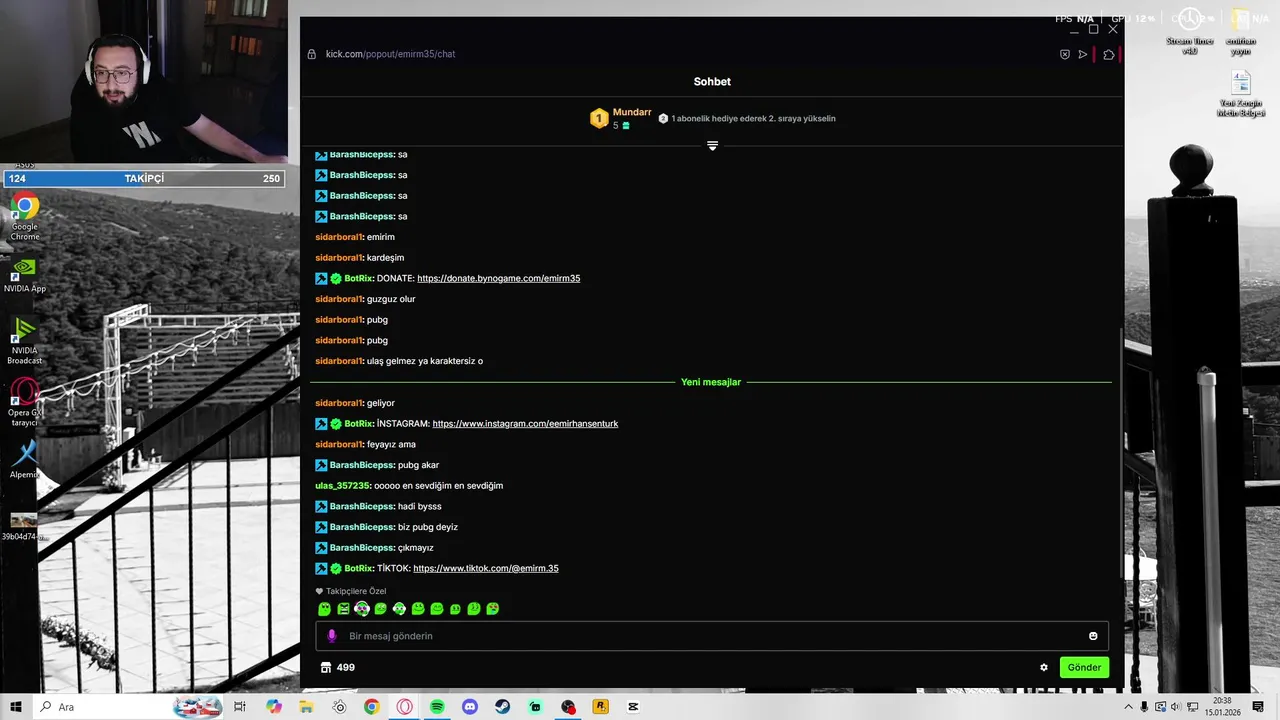Viewport: 1280px width, 720px height.
Task: Open the tiktok.com/@emirm.35 link
Action: point(485,568)
